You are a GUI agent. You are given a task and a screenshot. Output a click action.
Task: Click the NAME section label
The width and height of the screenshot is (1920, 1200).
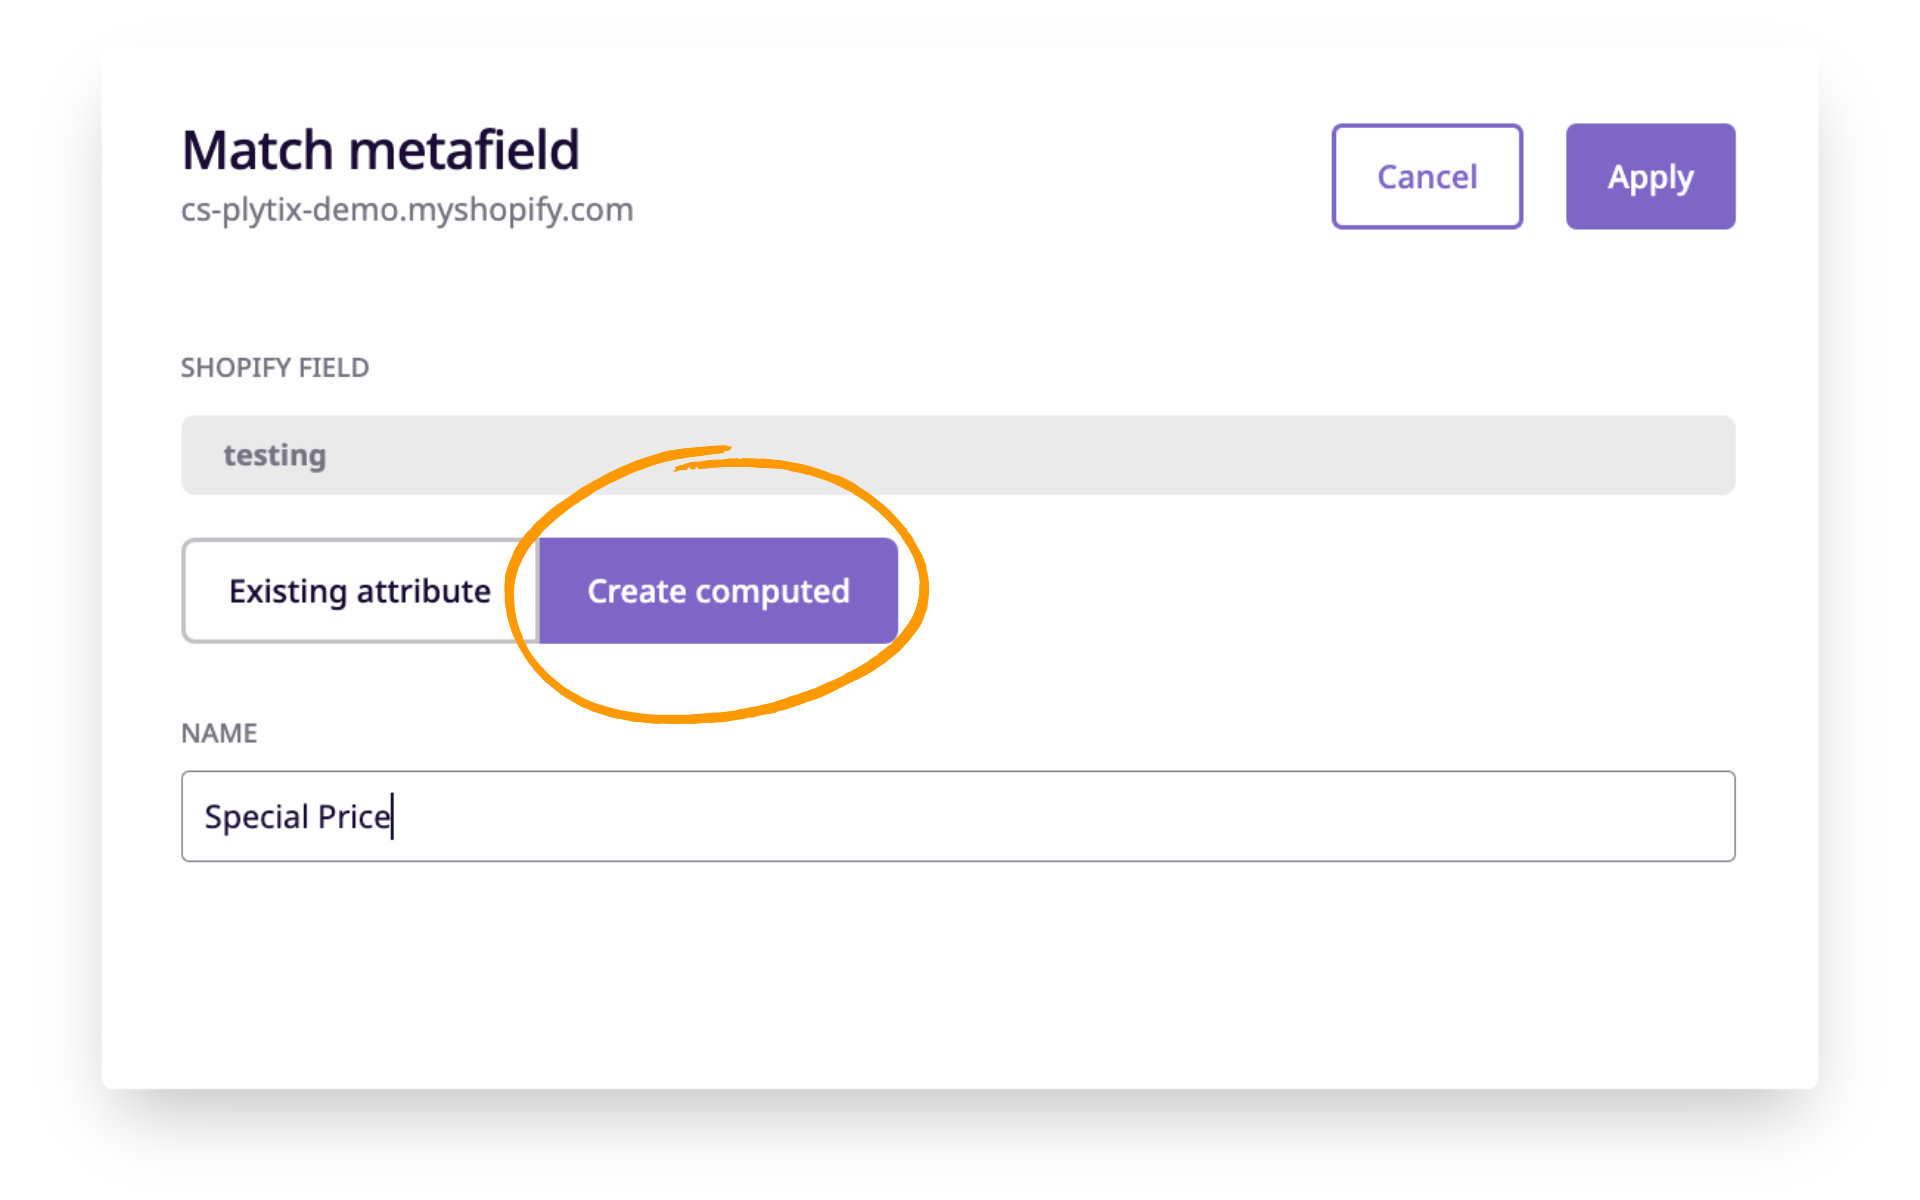[x=218, y=733]
